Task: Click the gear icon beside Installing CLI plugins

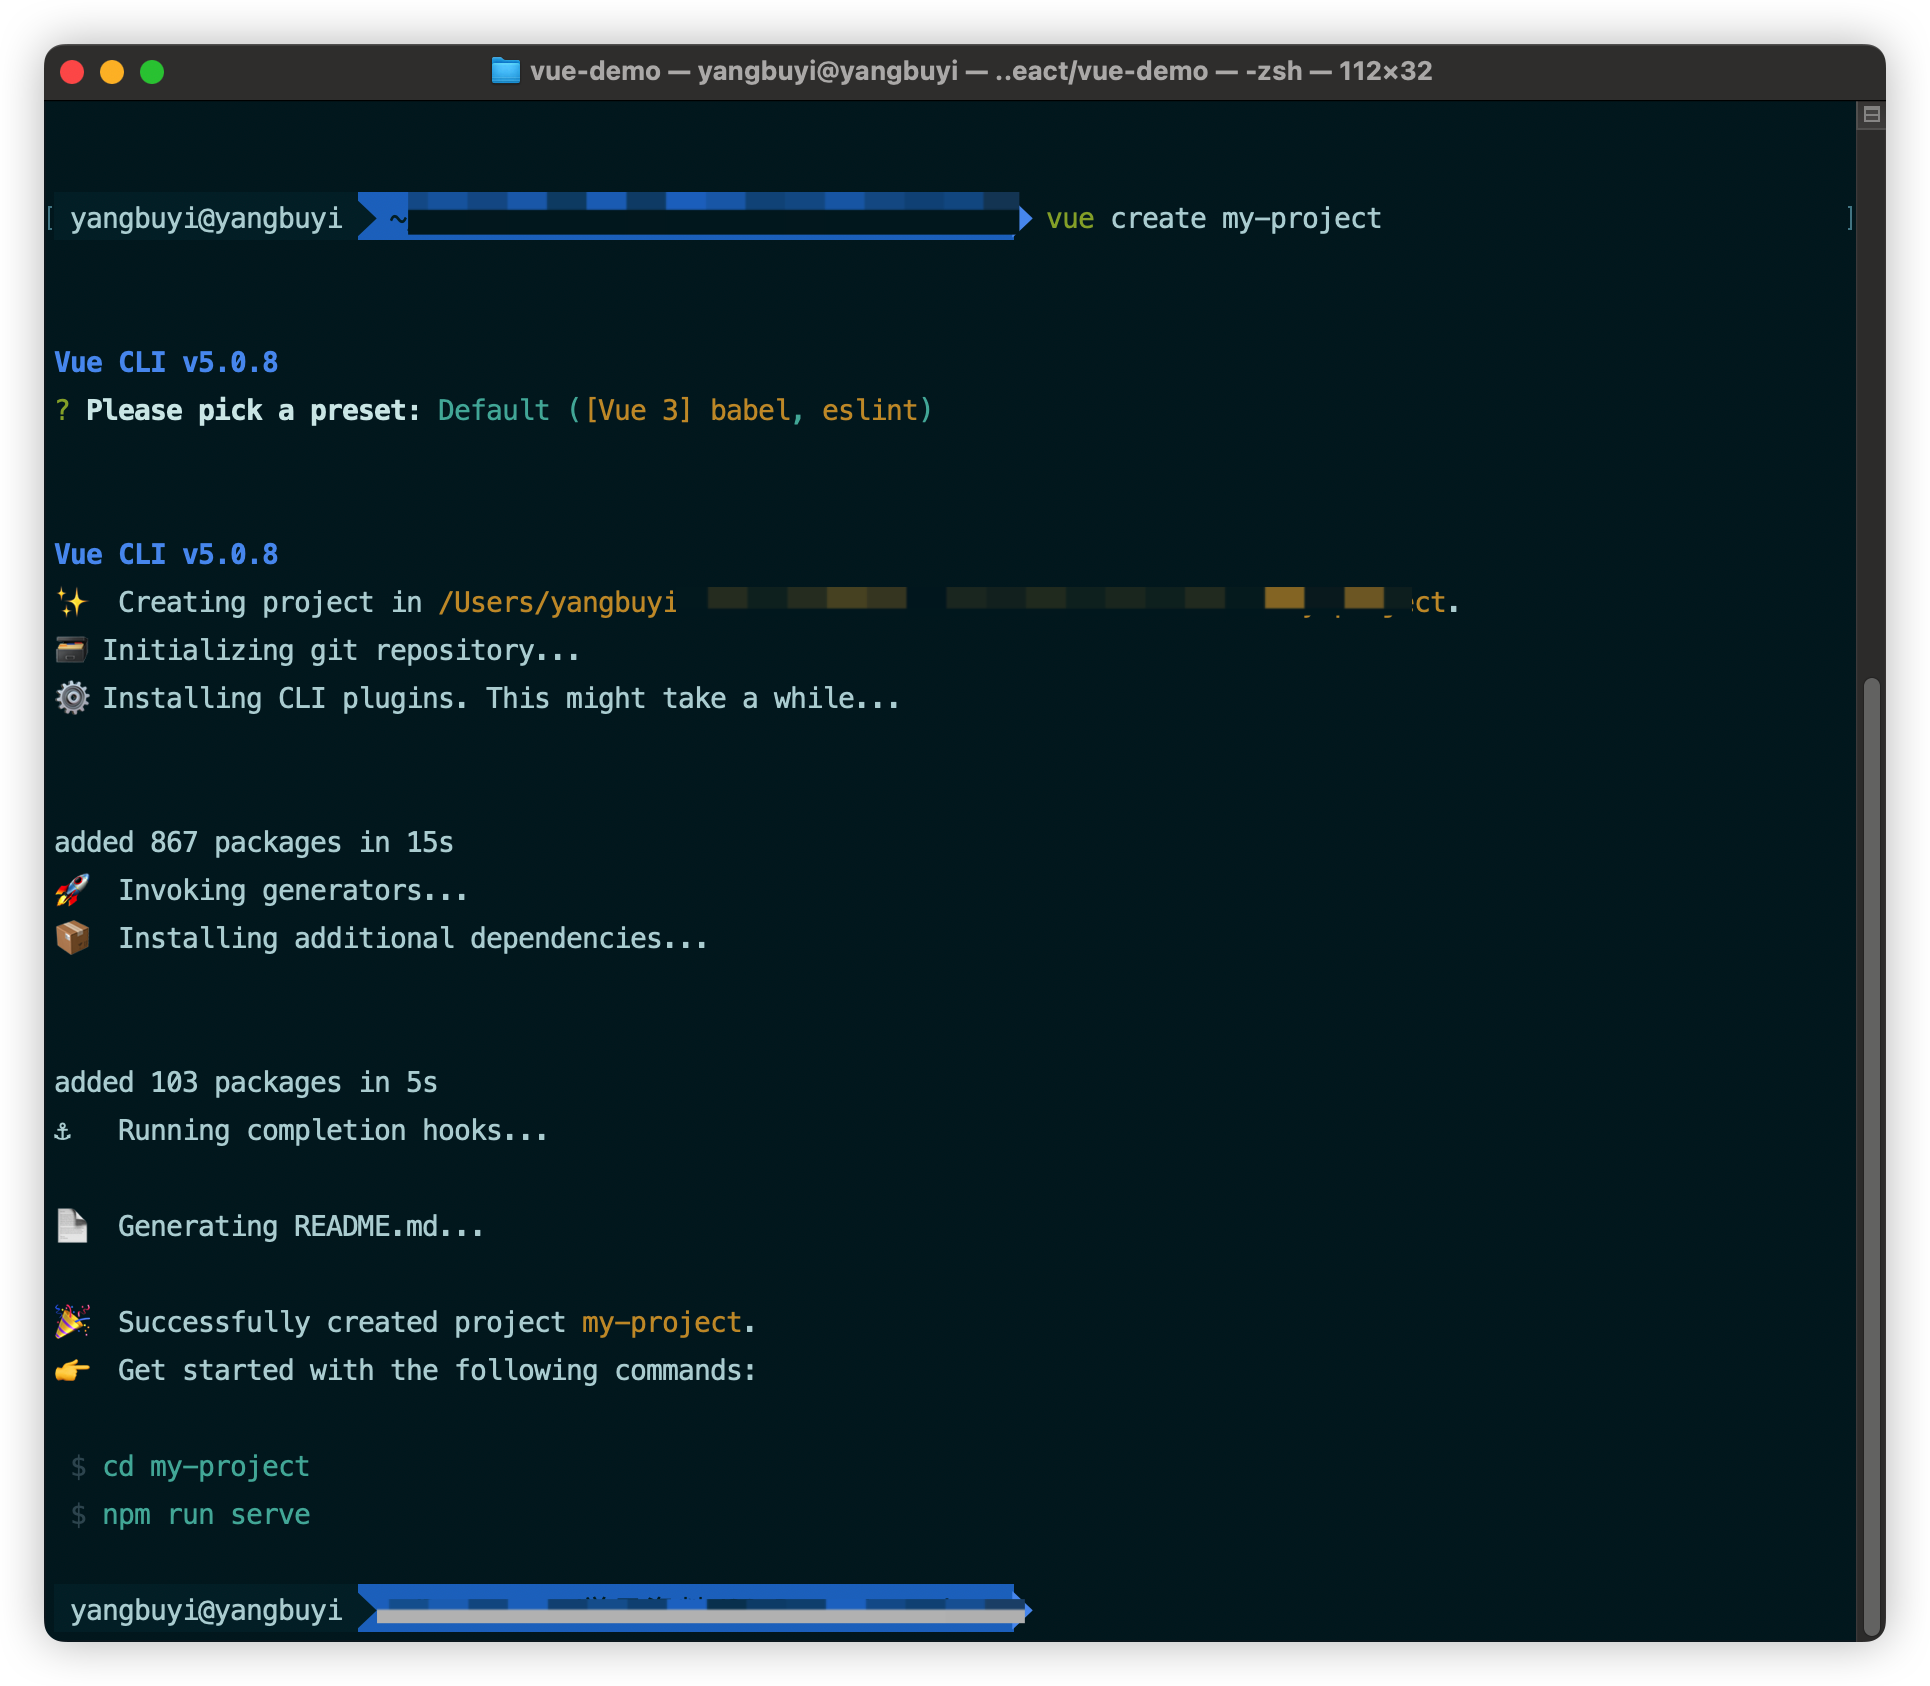Action: (x=72, y=698)
